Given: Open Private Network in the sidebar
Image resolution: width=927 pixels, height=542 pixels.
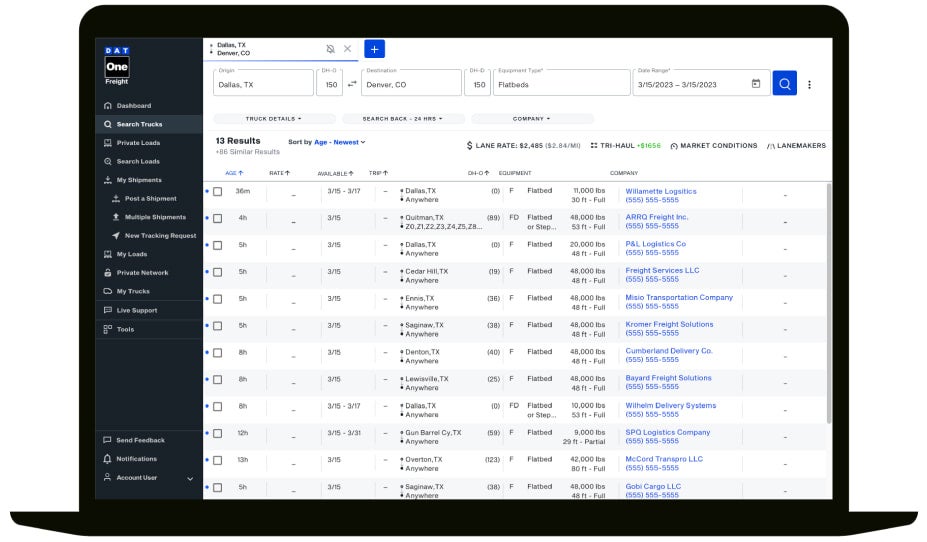Looking at the screenshot, I should point(149,272).
